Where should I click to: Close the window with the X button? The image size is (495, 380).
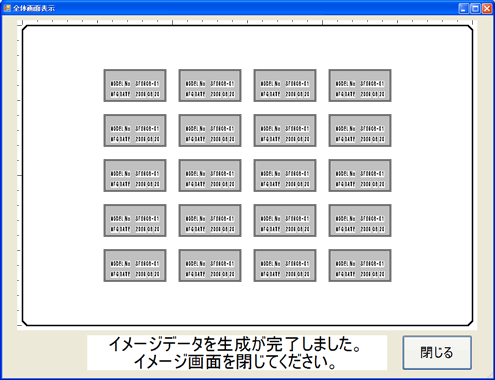click(x=487, y=8)
